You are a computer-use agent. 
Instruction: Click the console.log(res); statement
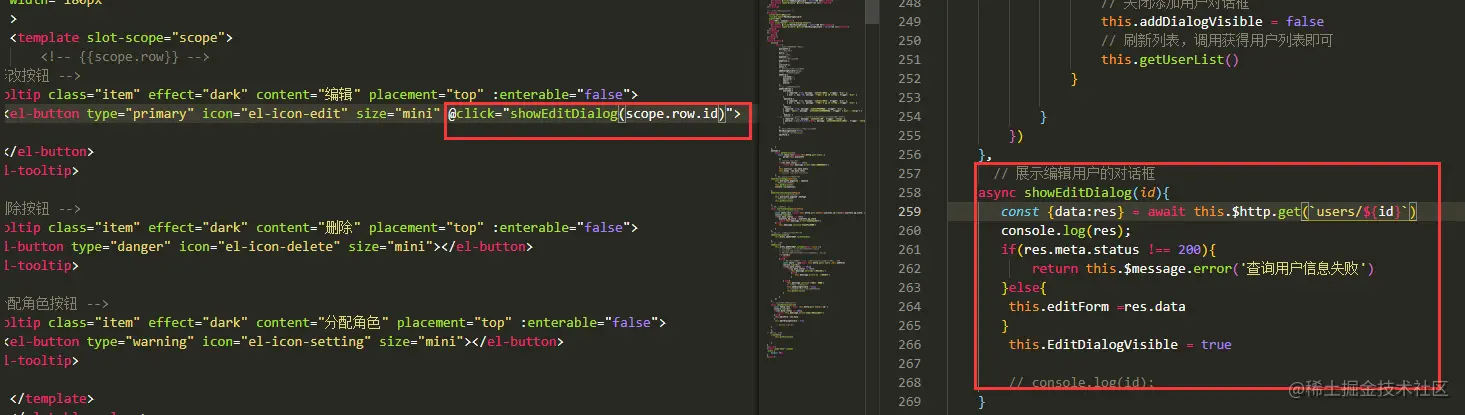[x=1068, y=231]
